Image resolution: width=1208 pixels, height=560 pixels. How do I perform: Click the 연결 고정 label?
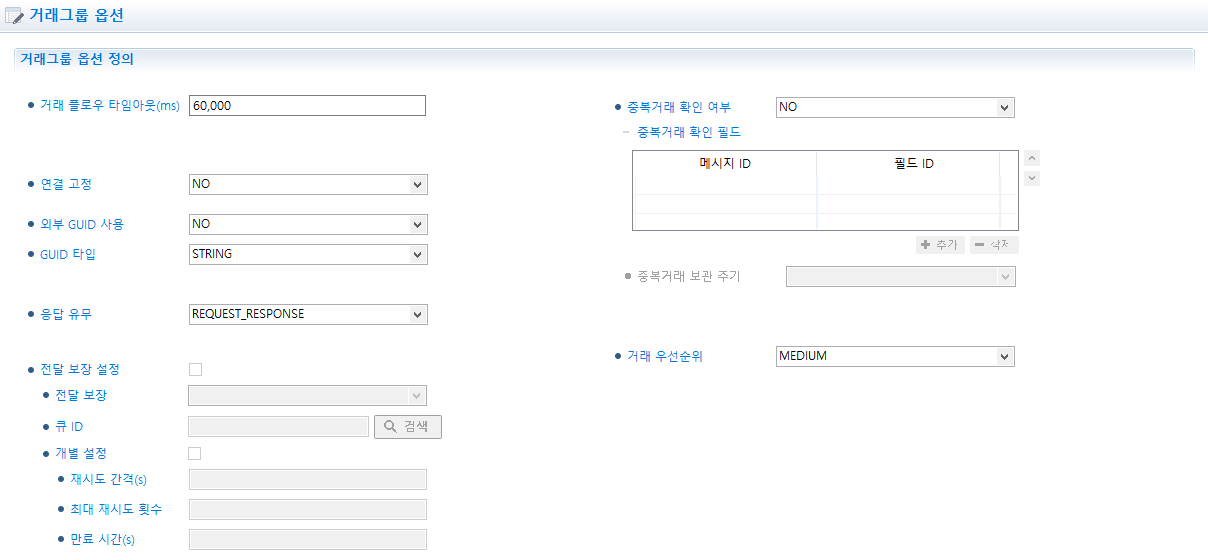click(x=66, y=184)
